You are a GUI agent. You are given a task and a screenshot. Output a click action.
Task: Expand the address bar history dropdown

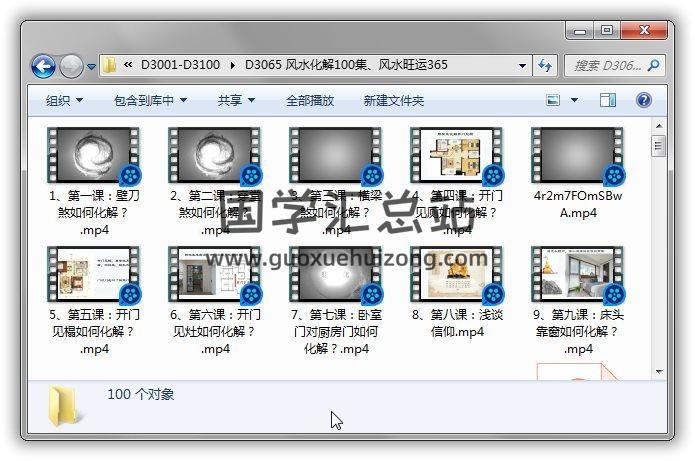coord(522,67)
